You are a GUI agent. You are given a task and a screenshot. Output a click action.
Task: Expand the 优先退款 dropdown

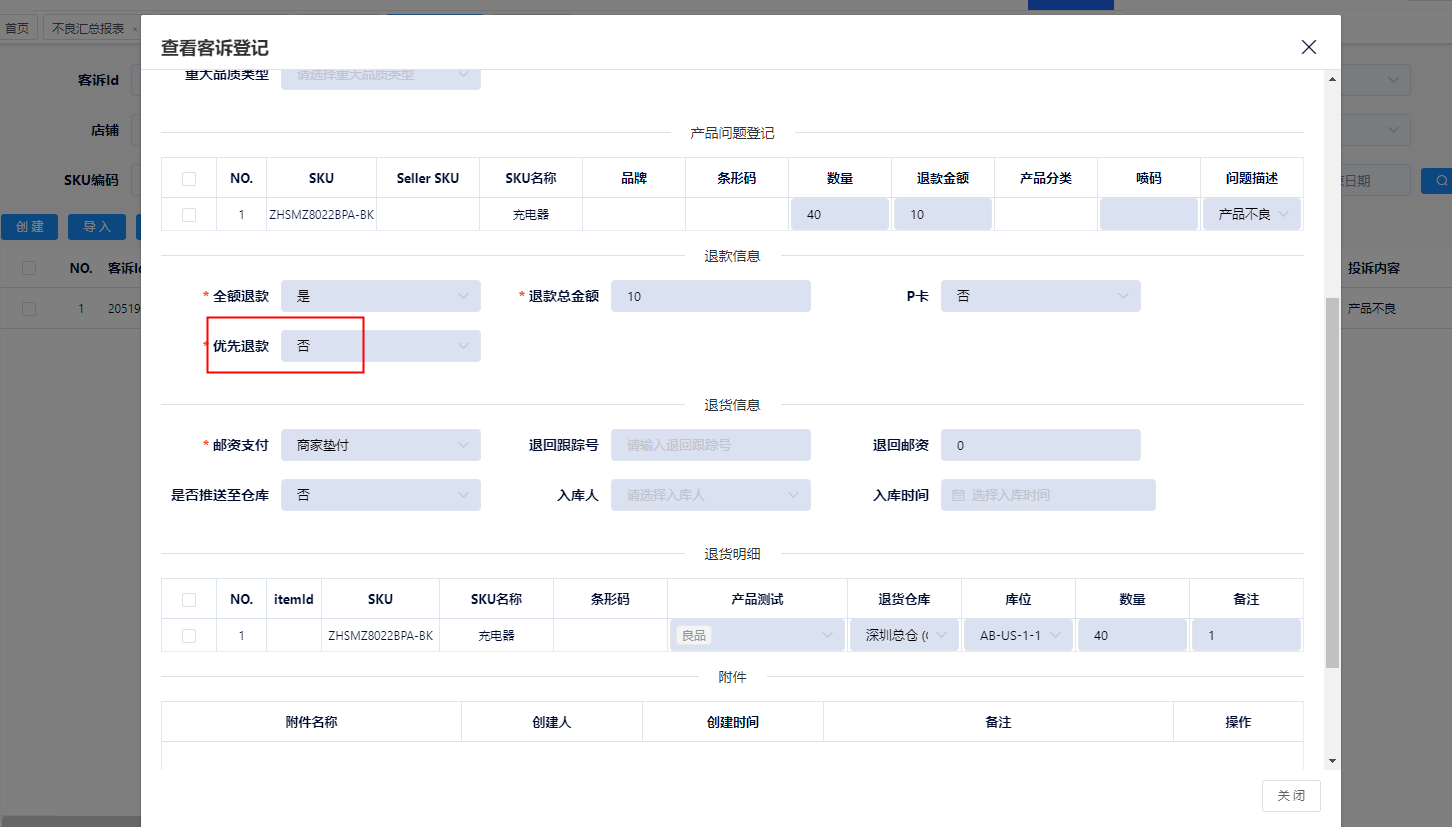point(380,346)
